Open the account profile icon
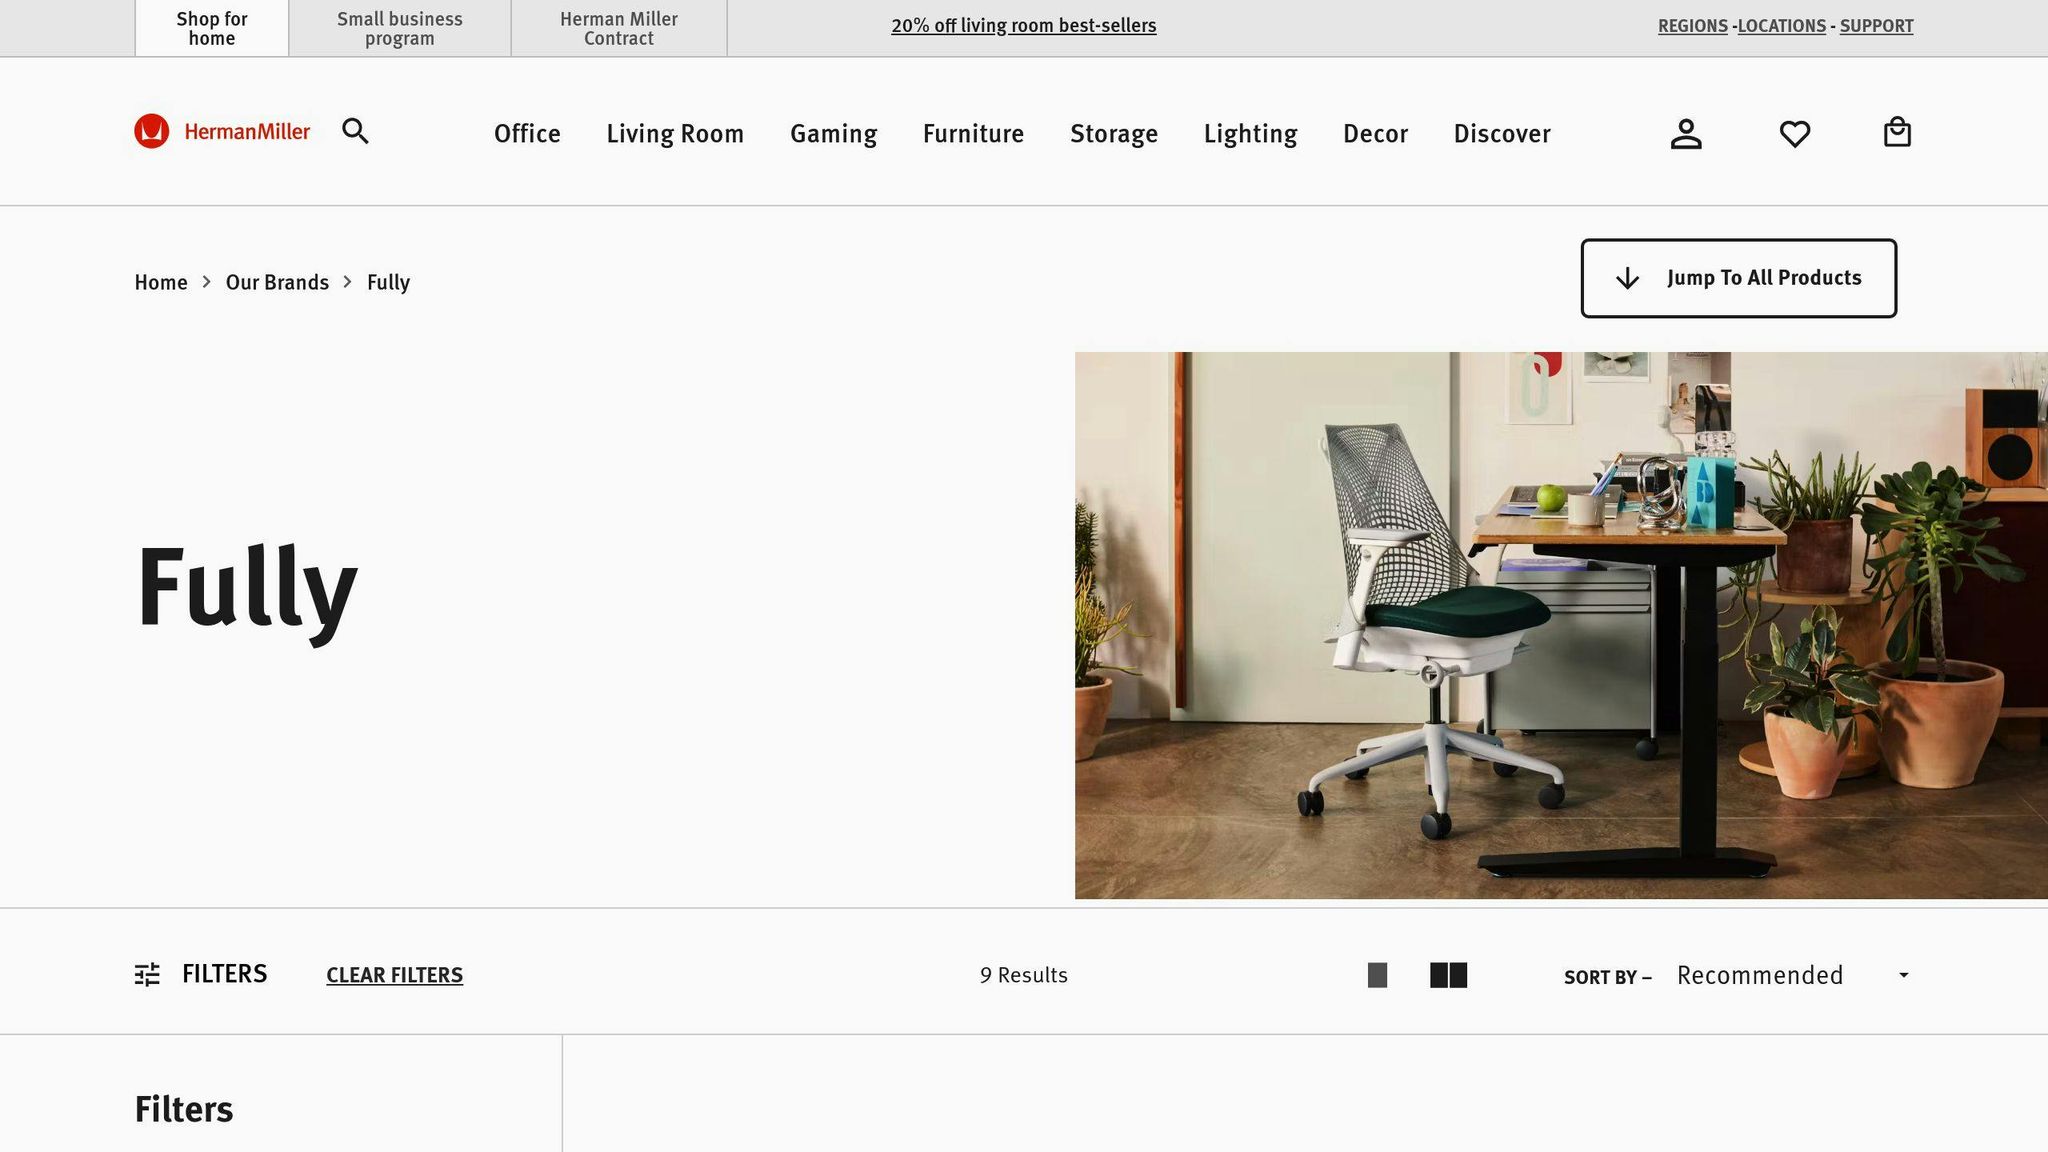2048x1152 pixels. (1686, 133)
